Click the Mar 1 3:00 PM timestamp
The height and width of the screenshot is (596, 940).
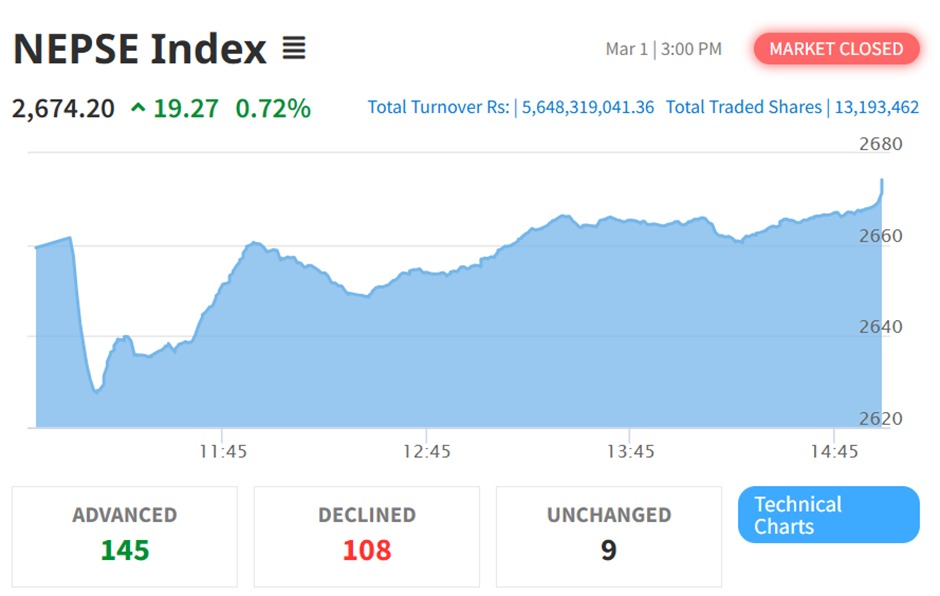663,49
